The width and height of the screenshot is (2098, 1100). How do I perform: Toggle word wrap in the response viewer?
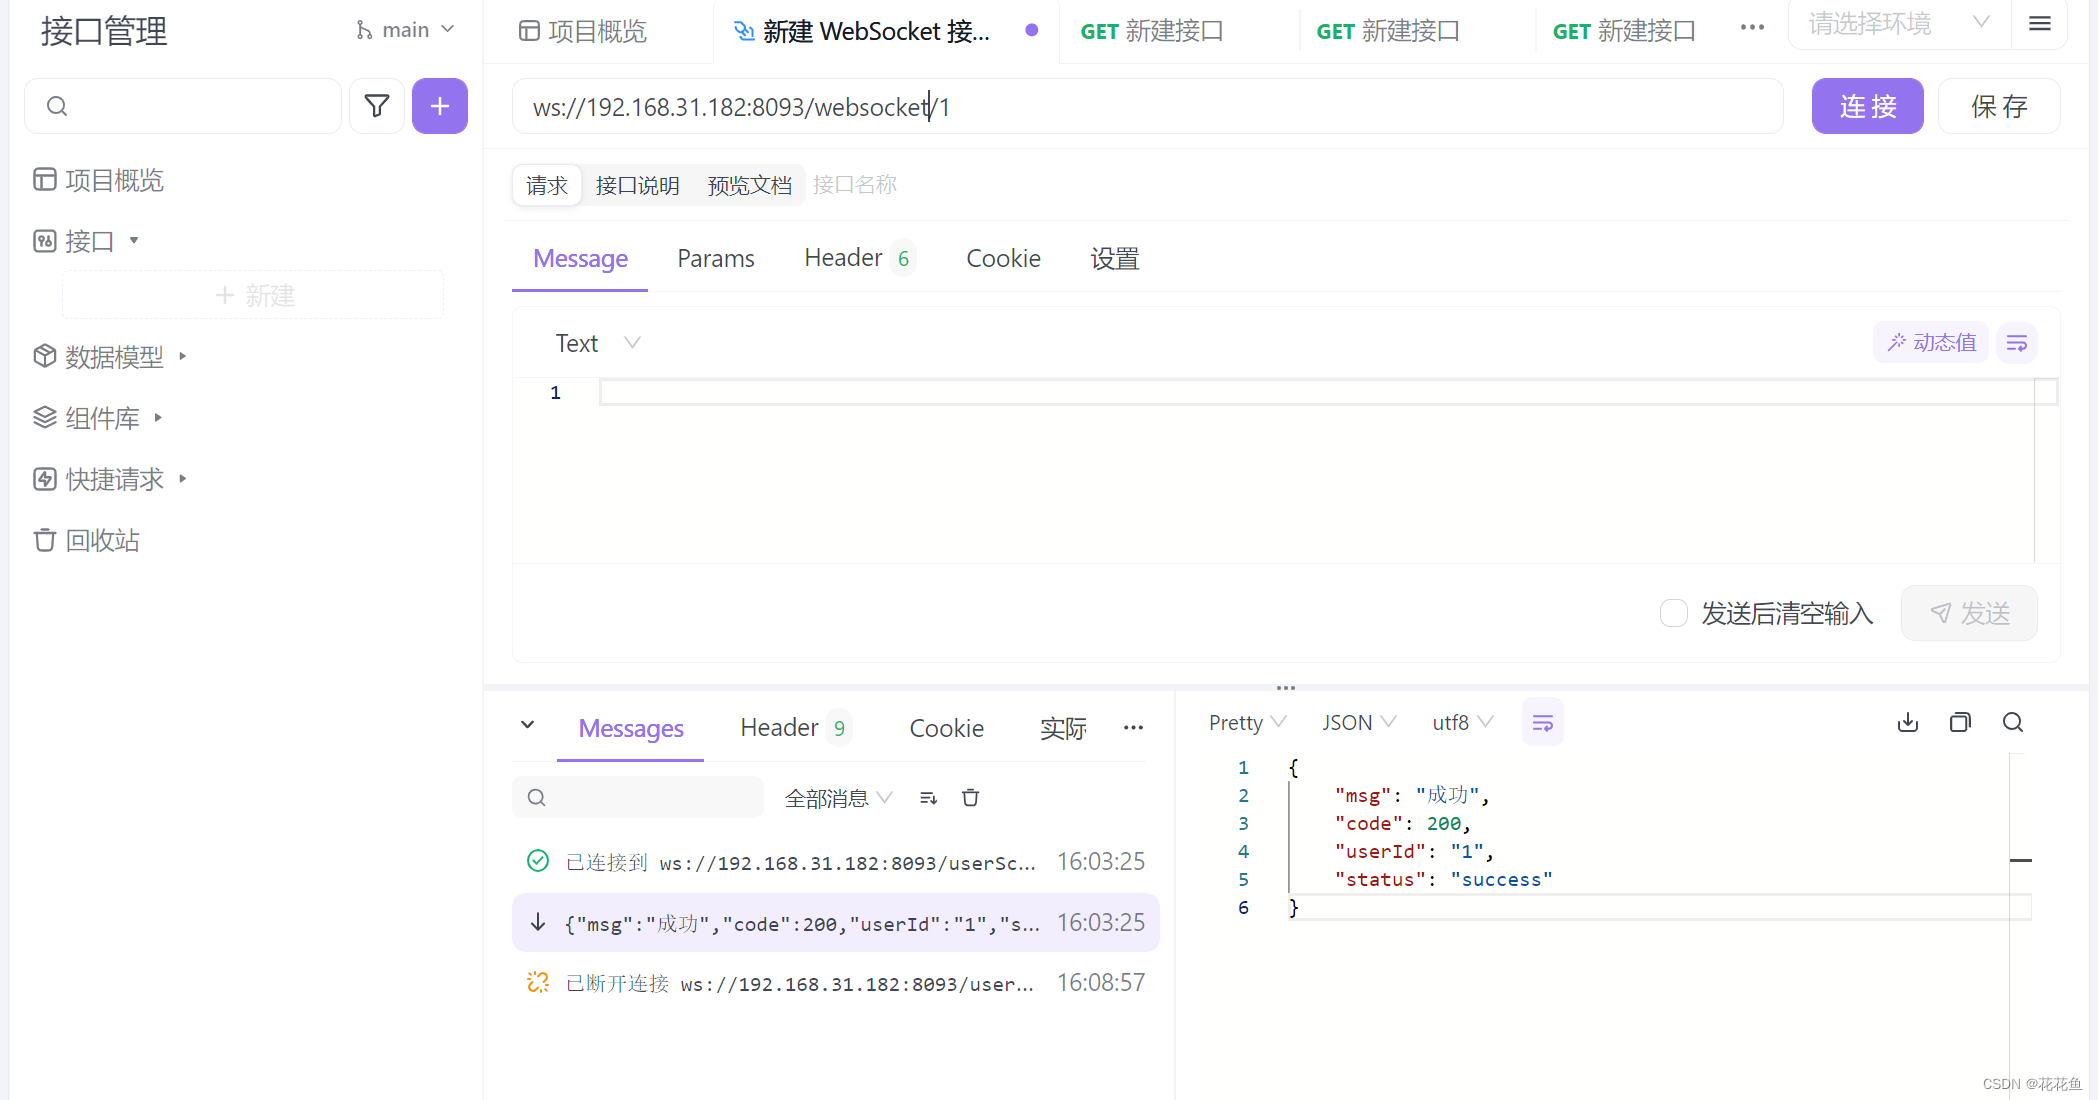click(1542, 723)
